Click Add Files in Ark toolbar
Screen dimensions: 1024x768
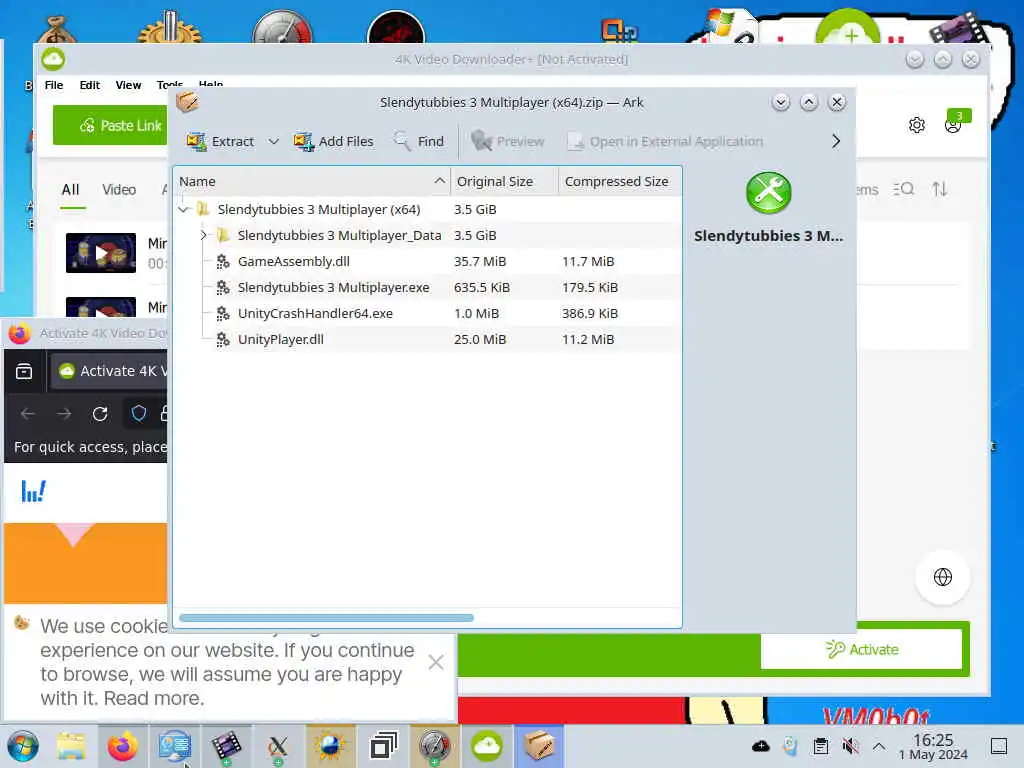click(333, 141)
